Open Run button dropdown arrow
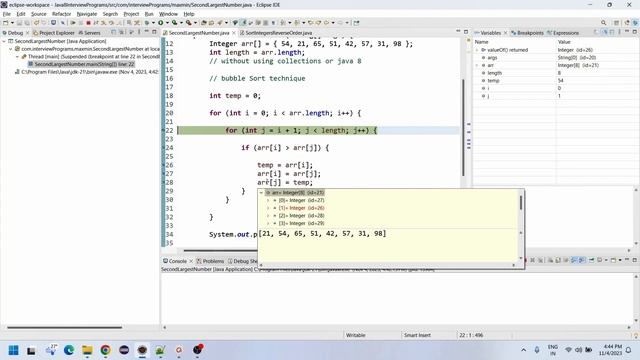The height and width of the screenshot is (360, 640). point(167,23)
